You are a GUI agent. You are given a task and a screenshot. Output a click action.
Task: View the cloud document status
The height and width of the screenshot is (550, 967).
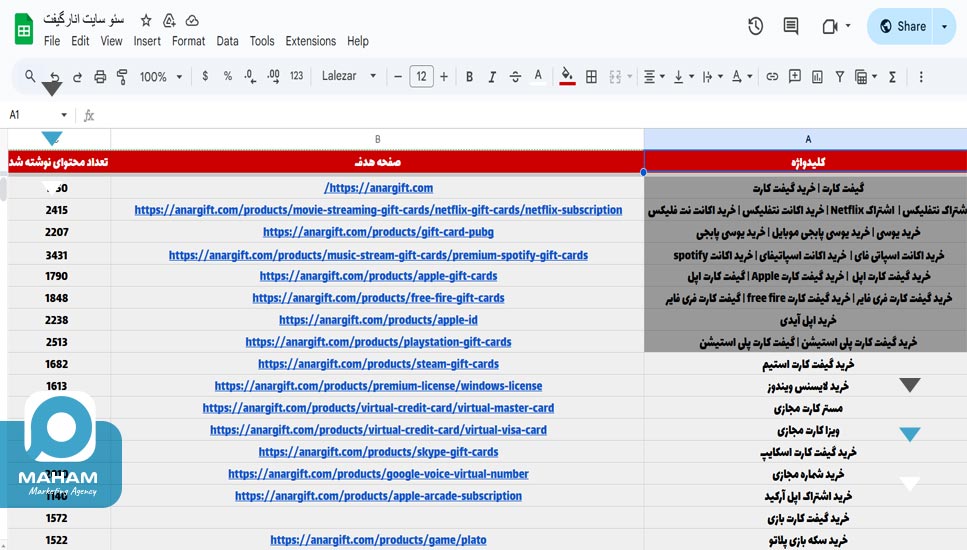192,20
